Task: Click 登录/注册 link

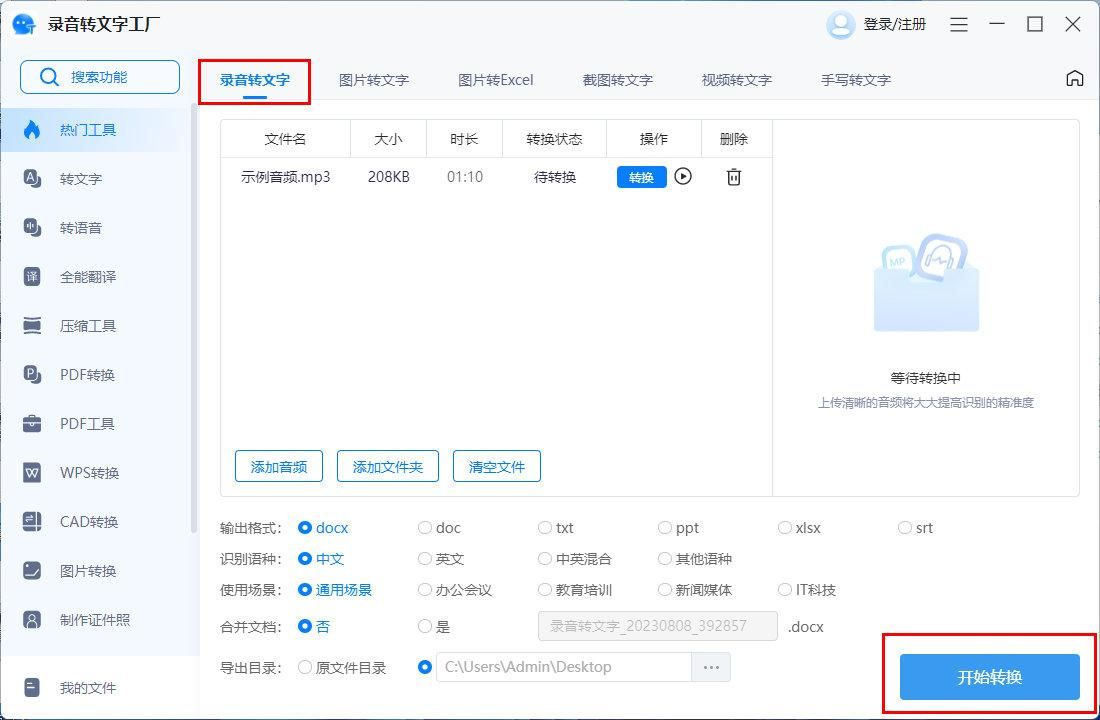Action: pyautogui.click(x=894, y=25)
